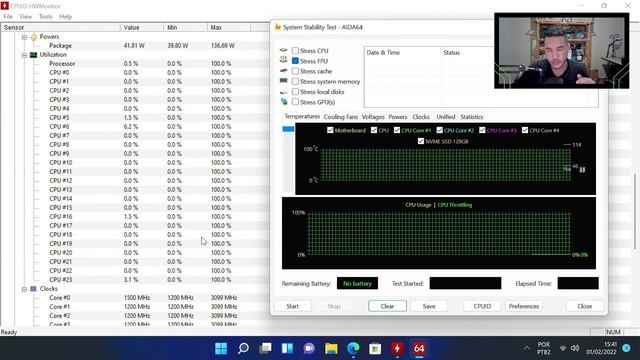This screenshot has height=360, width=640.
Task: Click the Save button
Action: coord(429,306)
